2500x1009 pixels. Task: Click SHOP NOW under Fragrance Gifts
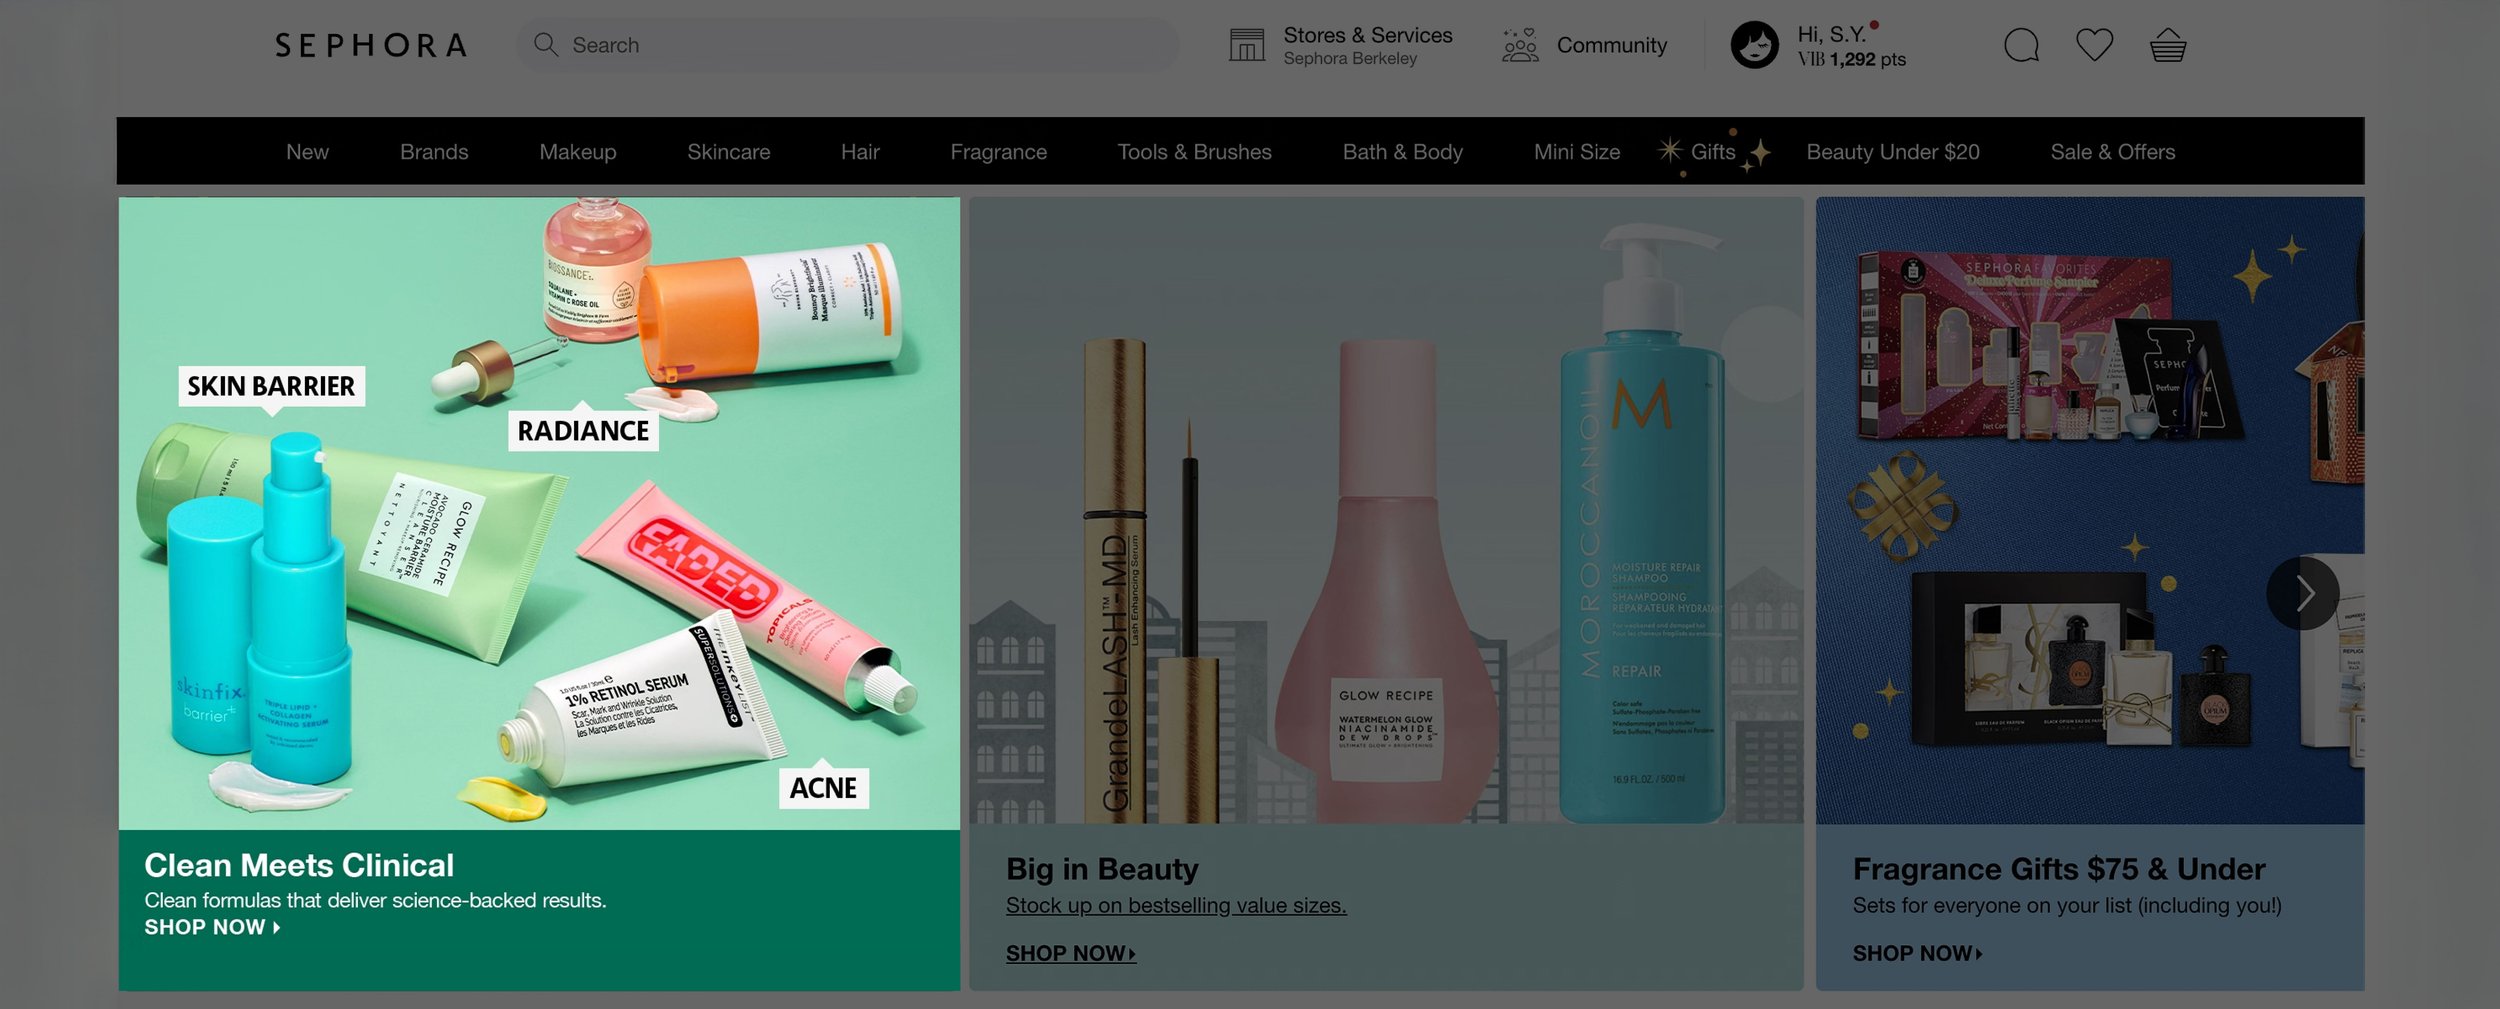pos(1917,953)
